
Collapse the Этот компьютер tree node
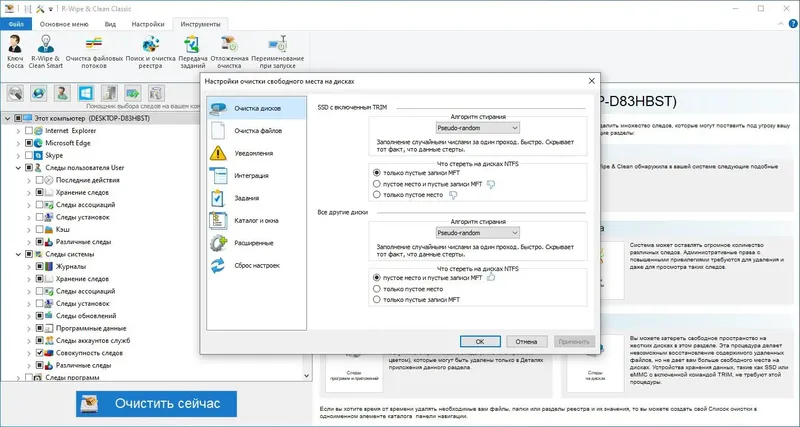click(x=7, y=118)
